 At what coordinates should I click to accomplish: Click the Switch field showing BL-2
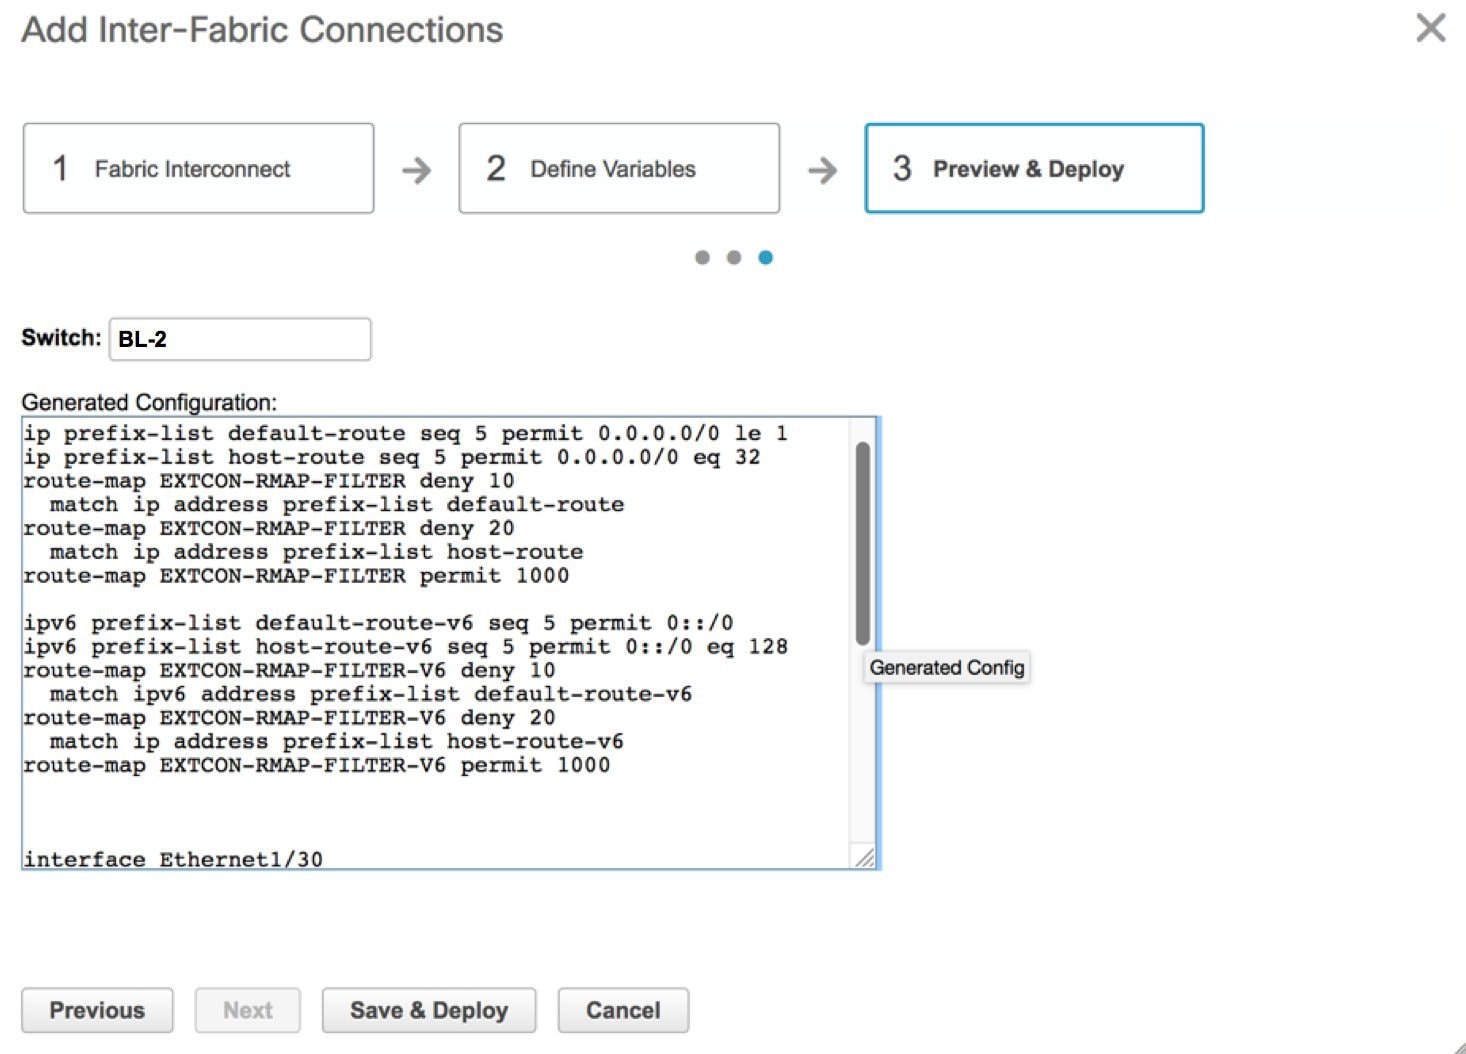pyautogui.click(x=240, y=339)
